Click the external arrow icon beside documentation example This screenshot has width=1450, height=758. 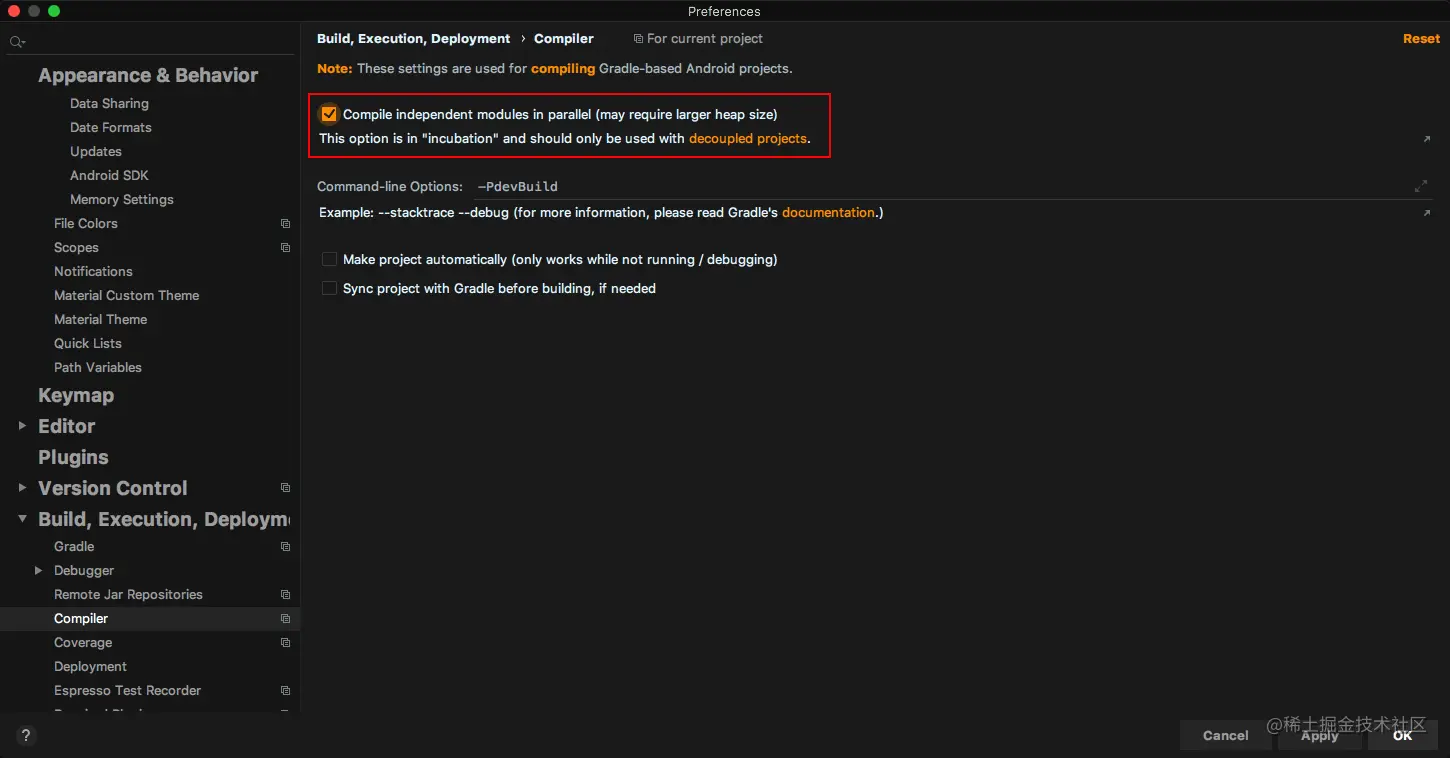coord(1427,213)
